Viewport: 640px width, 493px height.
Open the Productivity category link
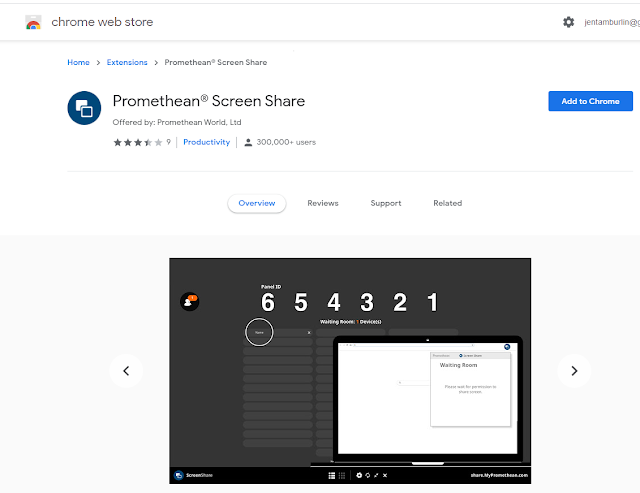[207, 142]
